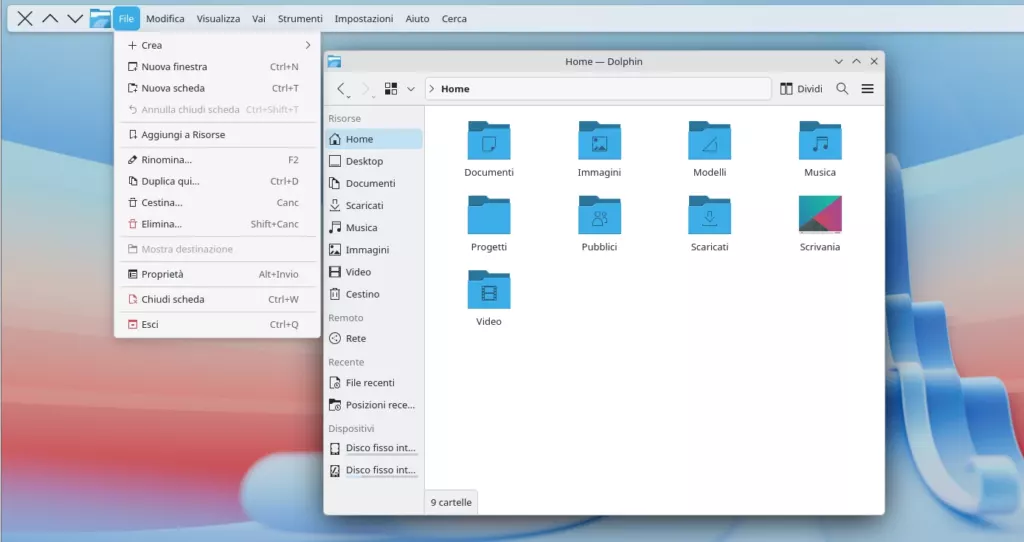1024x542 pixels.
Task: Click the Dolphin icon in window title bar
Action: pos(334,61)
